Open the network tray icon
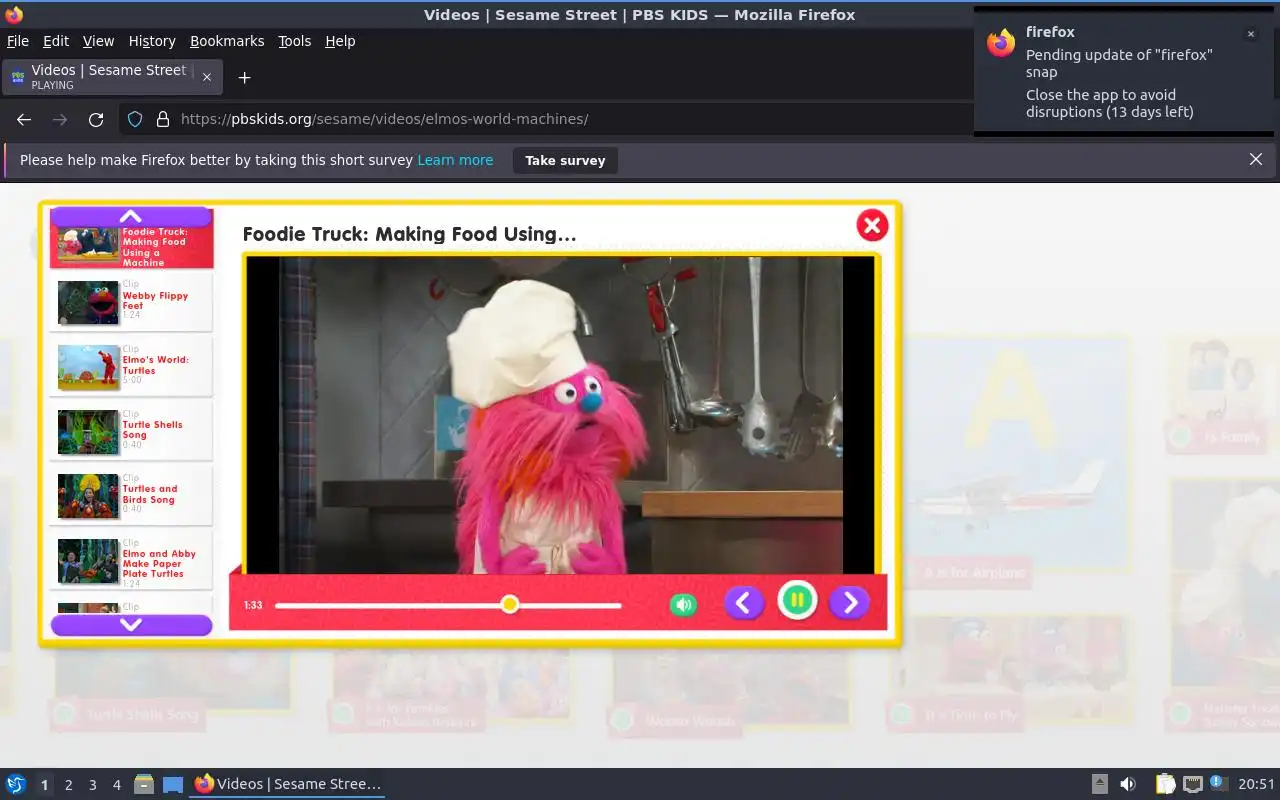This screenshot has width=1280, height=800. pyautogui.click(x=1192, y=784)
